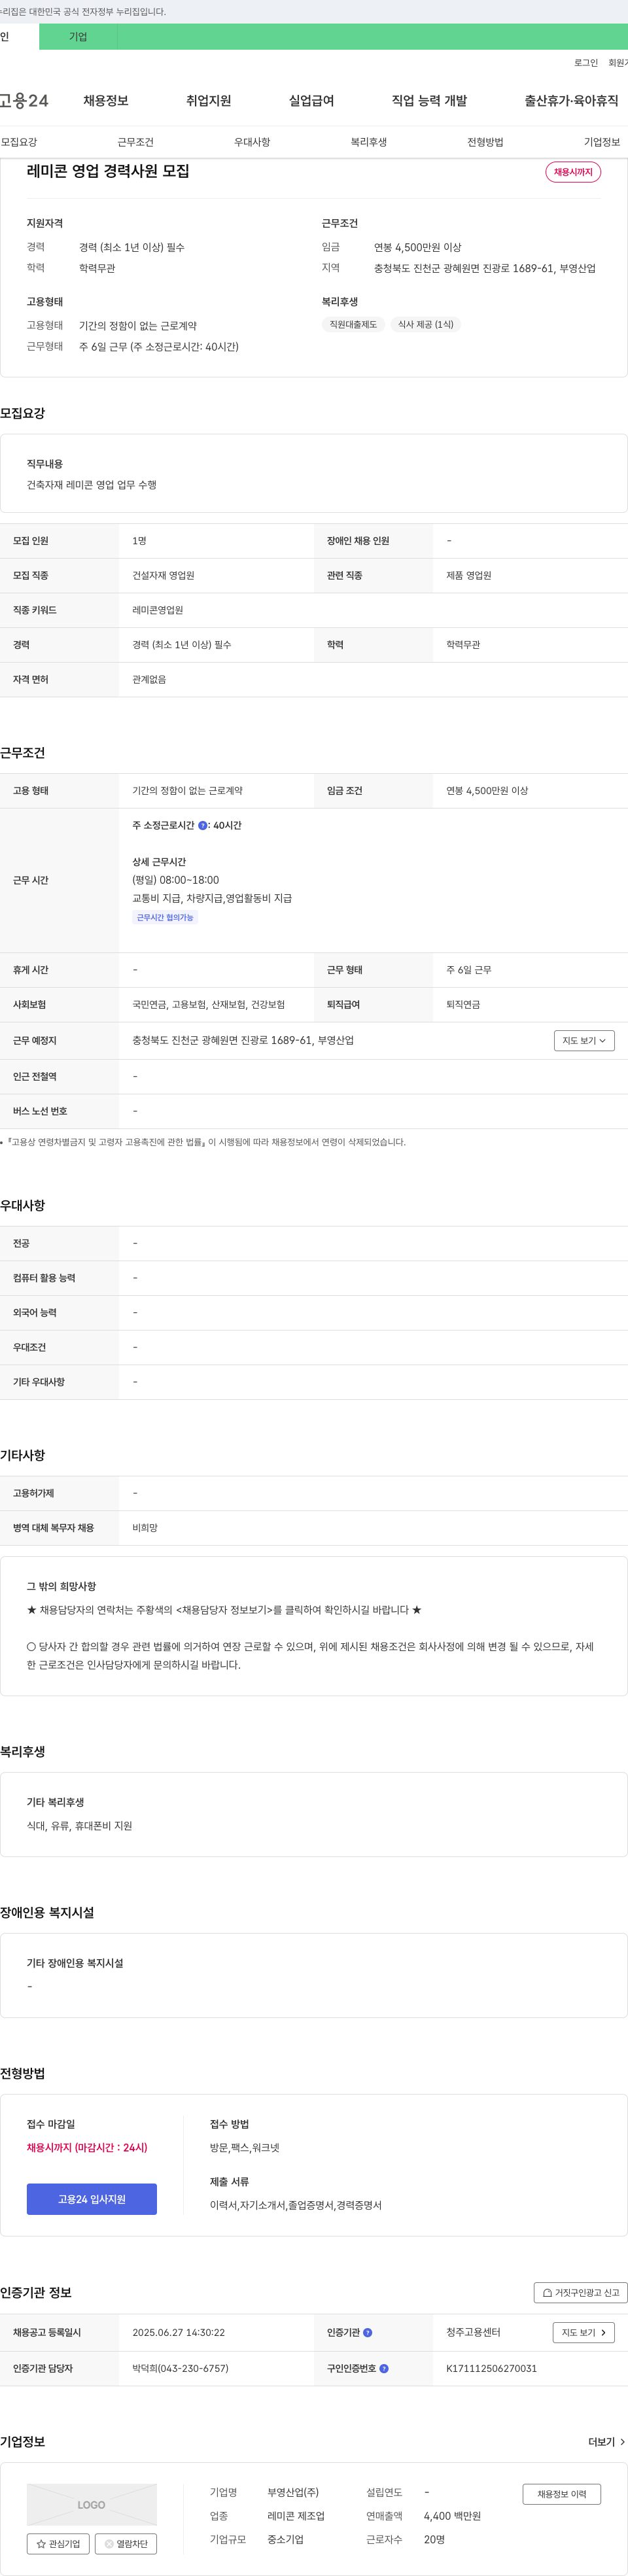628x2576 pixels.
Task: Jump to 전형방법 section tab
Action: (x=485, y=142)
